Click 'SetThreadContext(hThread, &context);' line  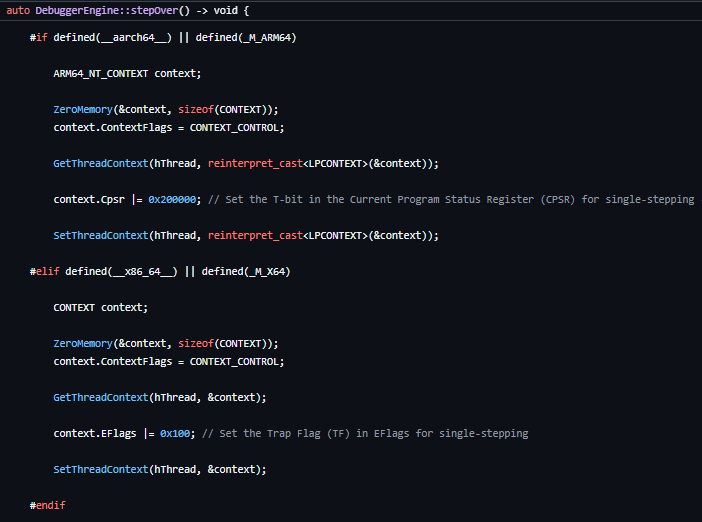click(160, 469)
